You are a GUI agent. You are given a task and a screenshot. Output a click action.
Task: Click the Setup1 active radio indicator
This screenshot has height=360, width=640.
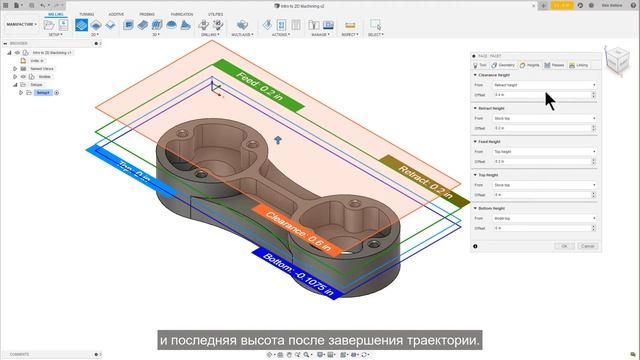pos(56,93)
